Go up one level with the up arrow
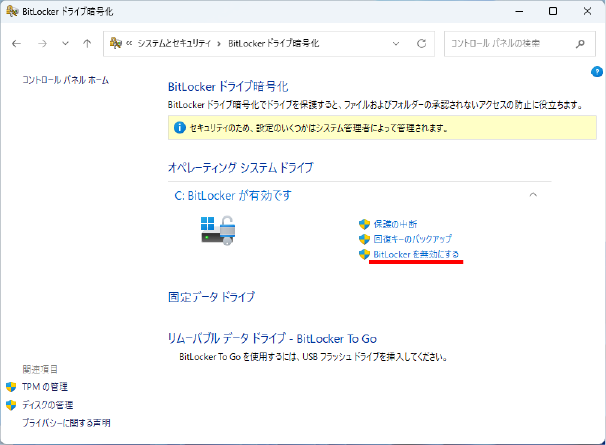 [87, 43]
